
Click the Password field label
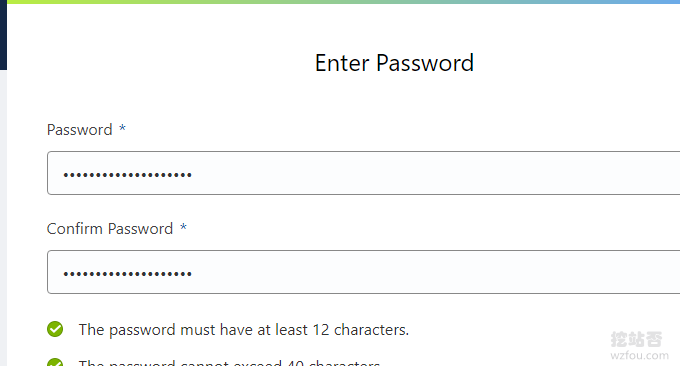(80, 130)
